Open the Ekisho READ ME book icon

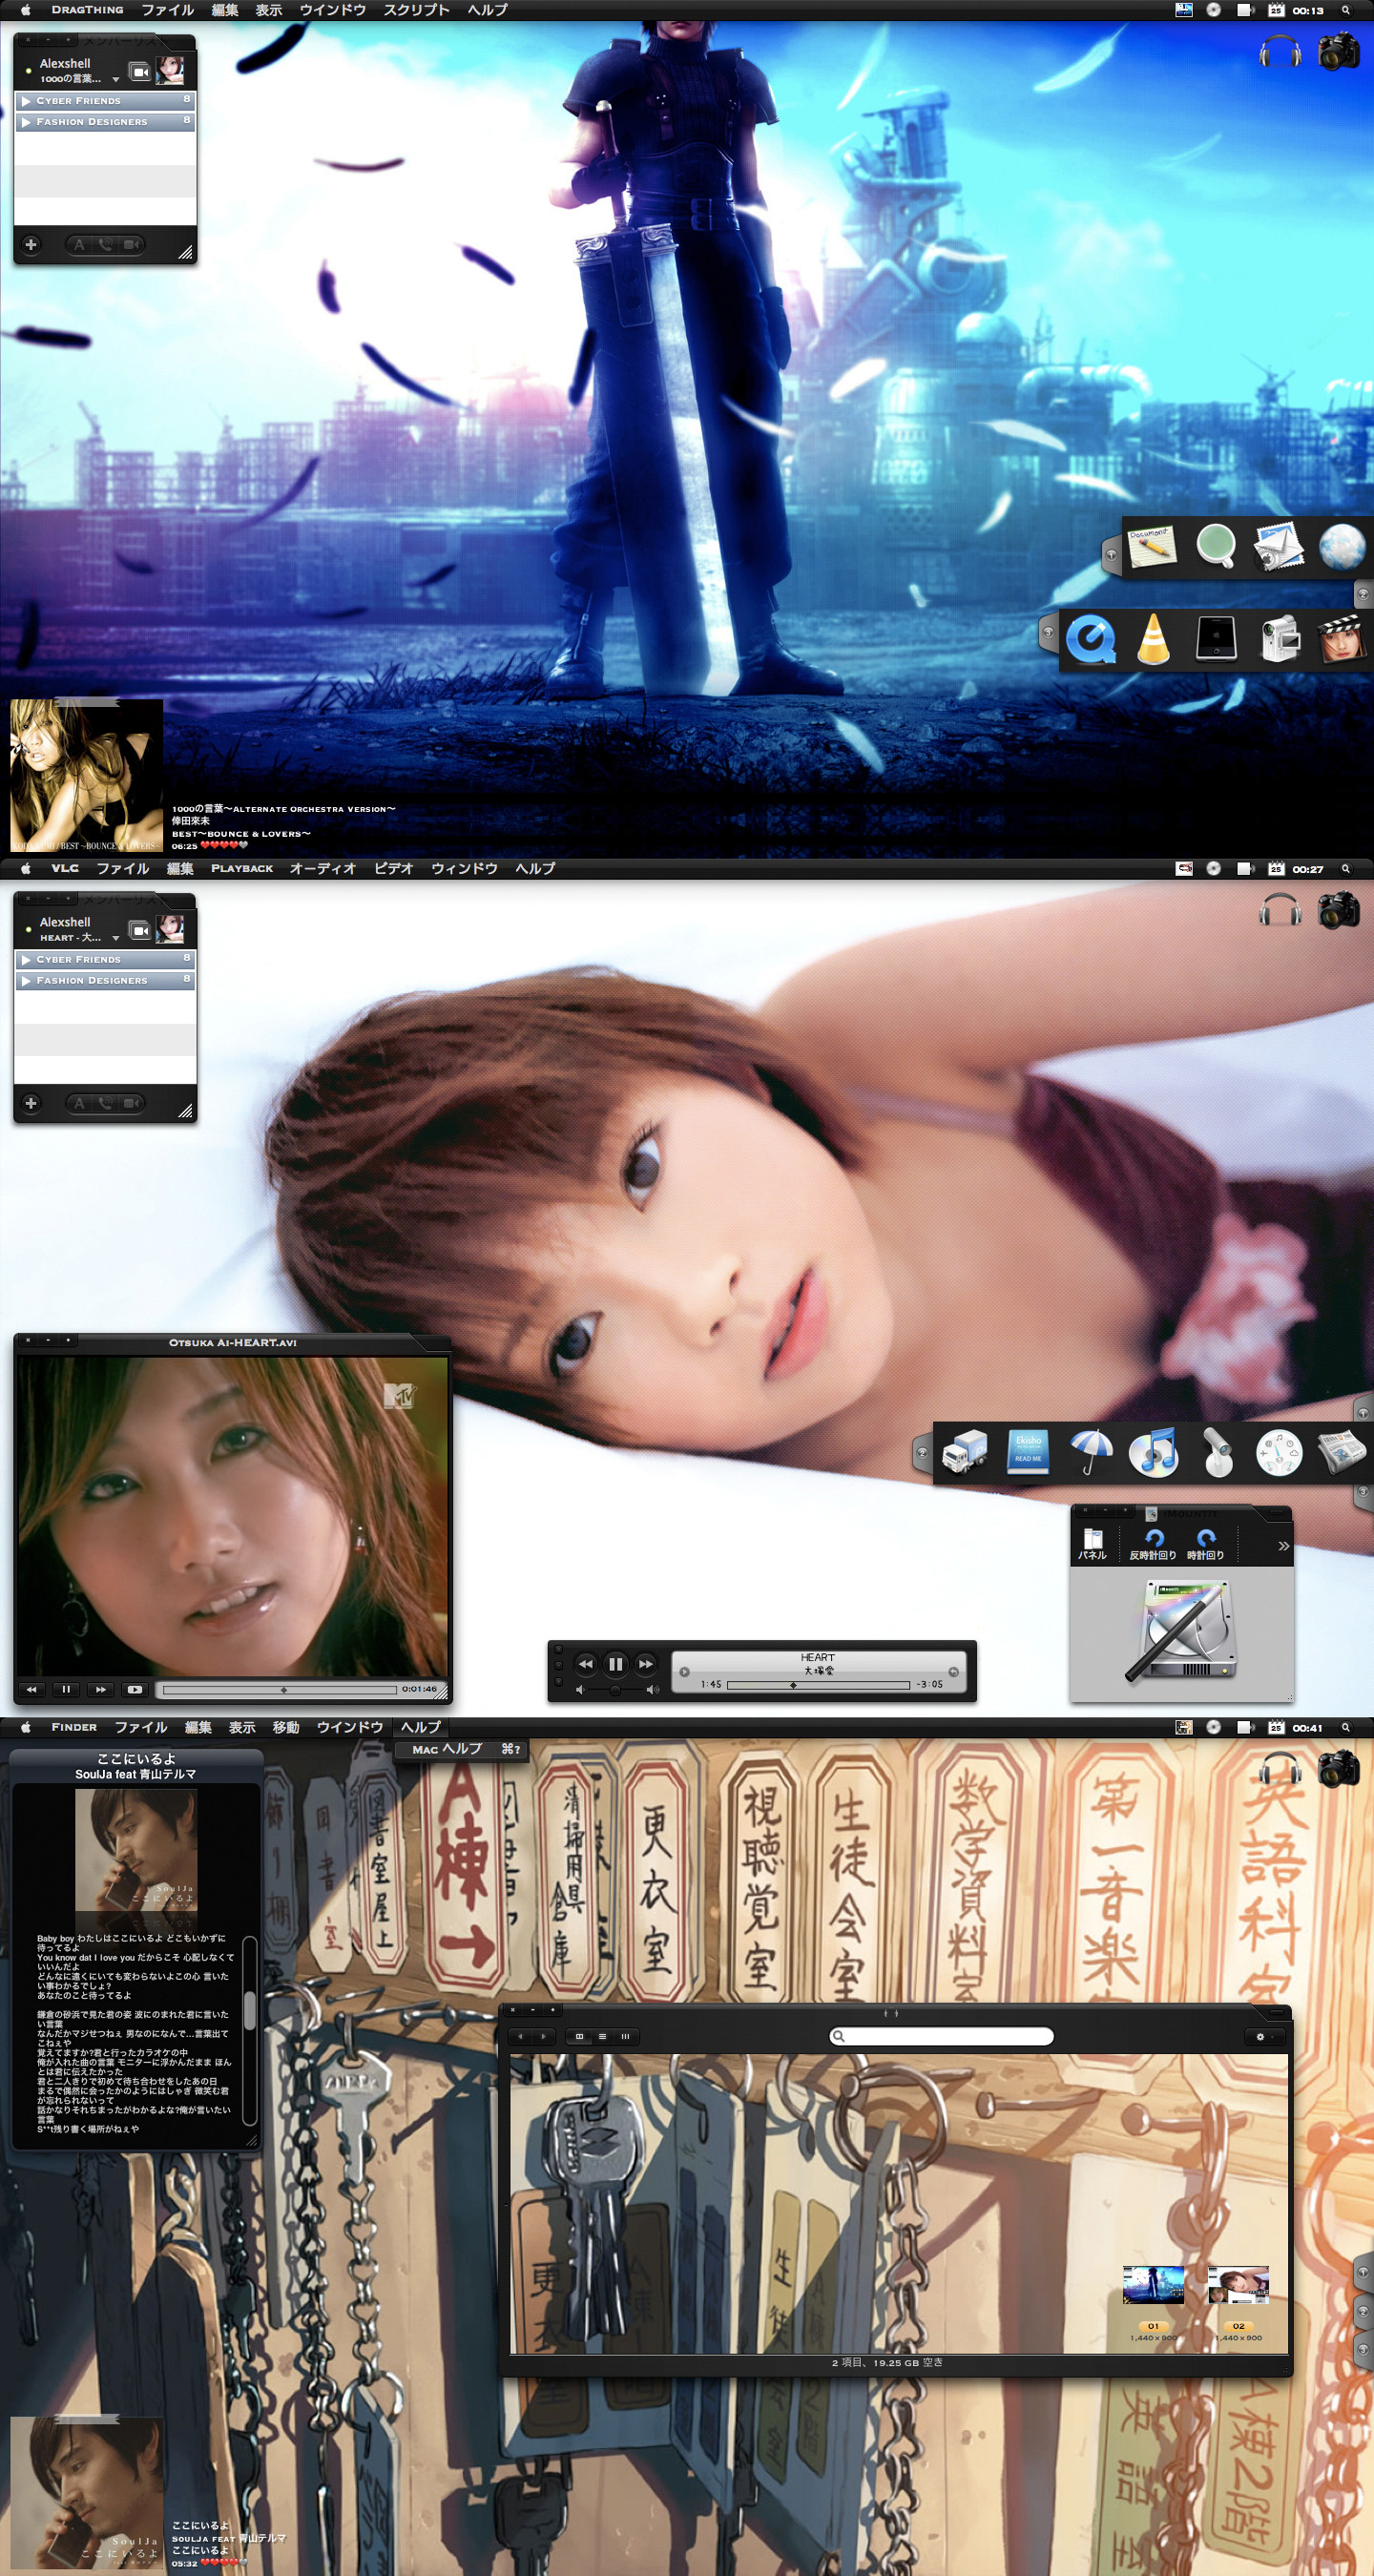point(1028,1452)
